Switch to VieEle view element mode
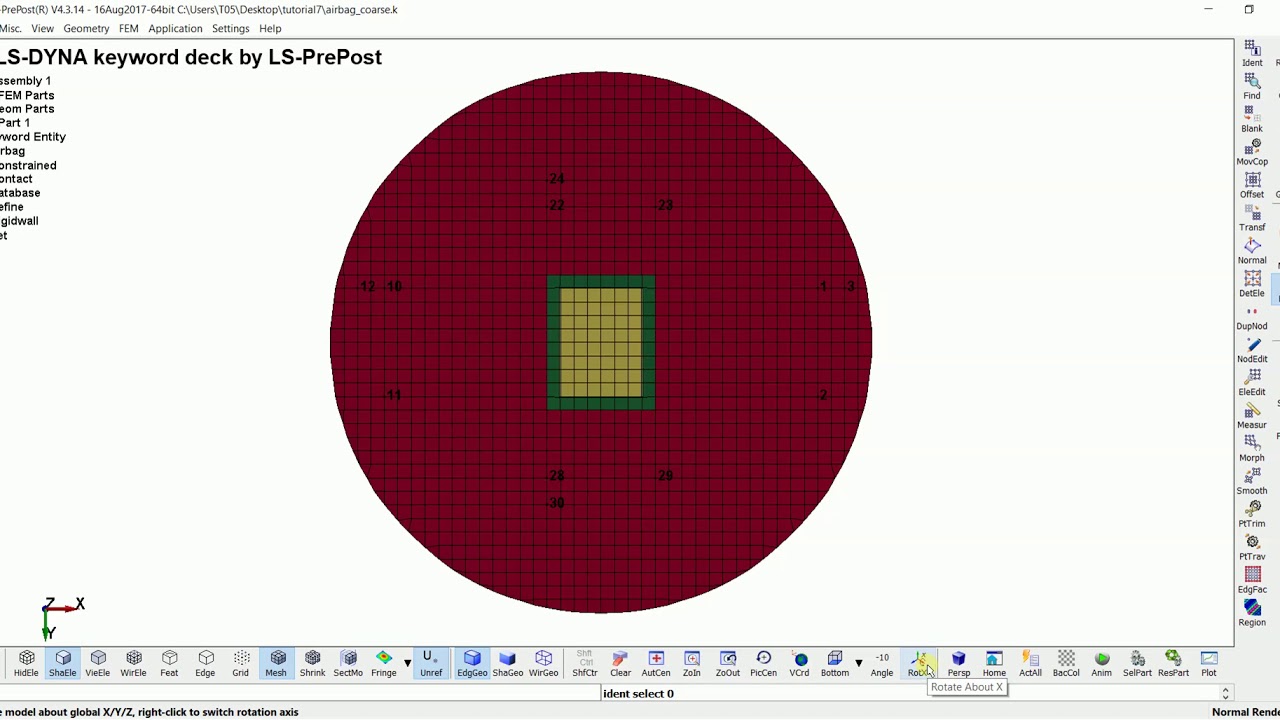Screen dimensions: 1280x720 click(x=98, y=663)
